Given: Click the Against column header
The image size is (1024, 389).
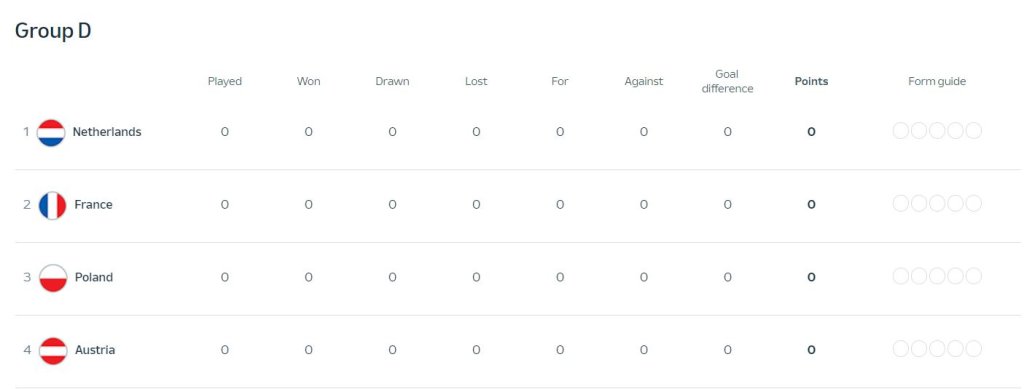Looking at the screenshot, I should click(x=643, y=82).
